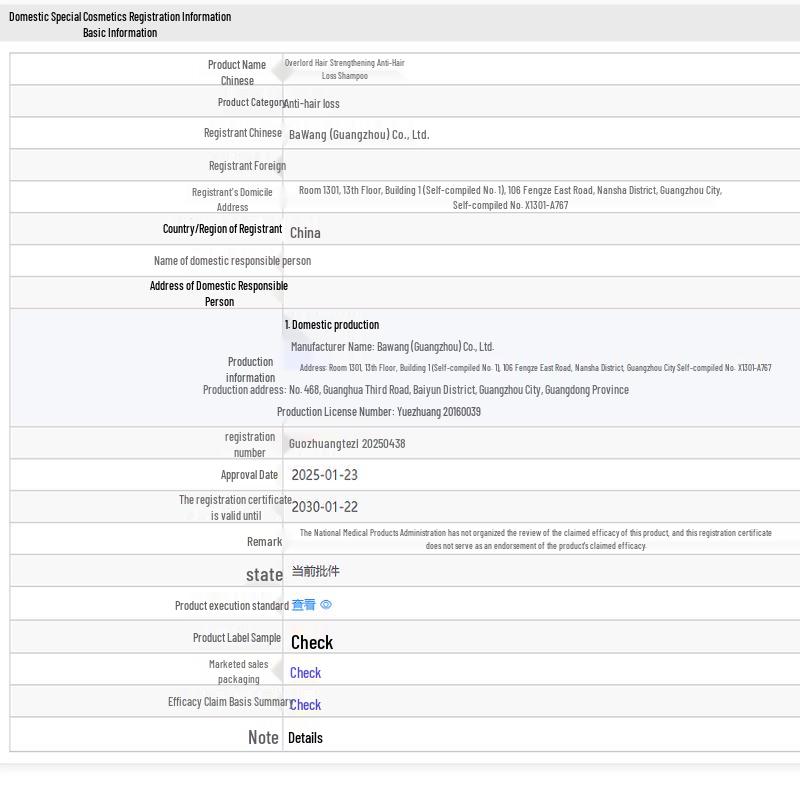Viewport: 800px width, 800px height.
Task: Select the registration number Guozhuangtezi 20250438
Action: click(x=346, y=444)
